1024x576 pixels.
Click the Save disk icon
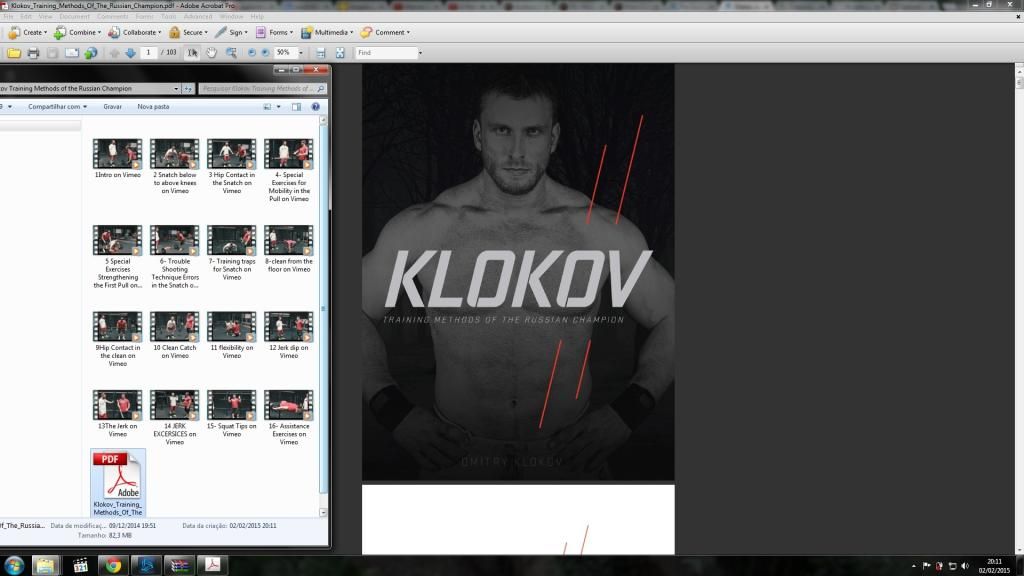tap(52, 53)
